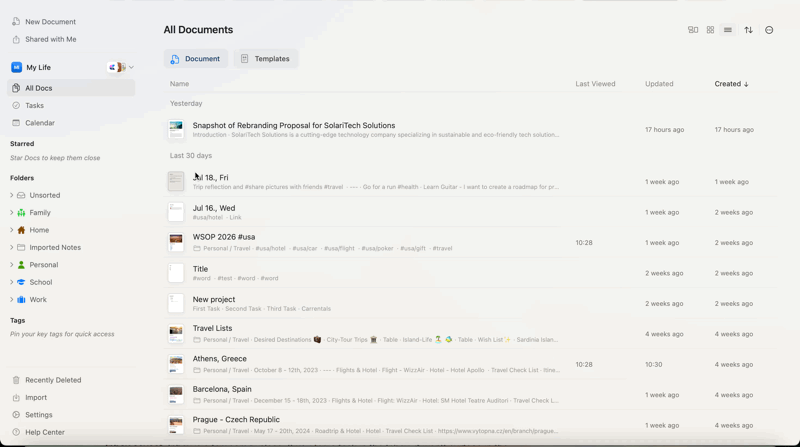The image size is (800, 447).
Task: Select the Document tab
Action: tap(195, 59)
